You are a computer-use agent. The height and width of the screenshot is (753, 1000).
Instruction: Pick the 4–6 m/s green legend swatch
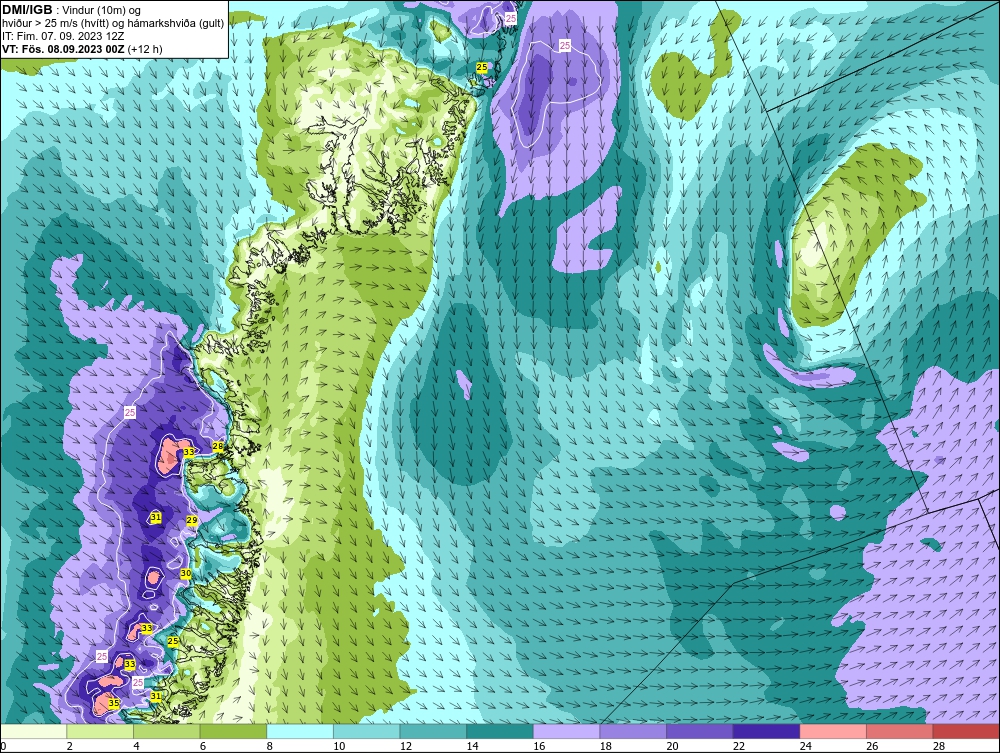click(x=166, y=731)
